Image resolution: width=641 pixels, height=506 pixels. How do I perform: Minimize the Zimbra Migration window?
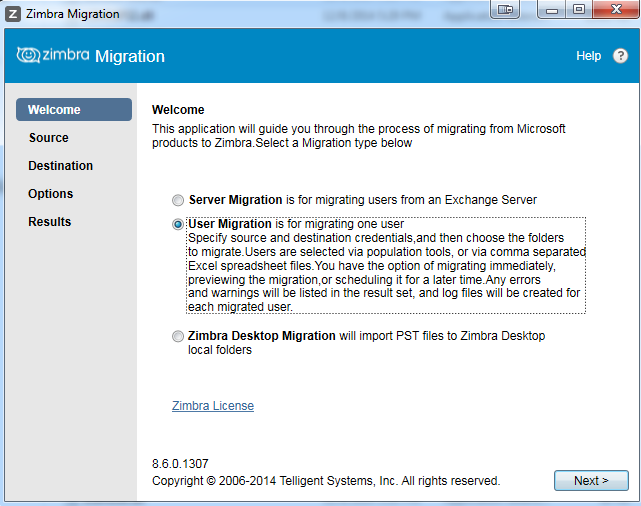point(550,10)
